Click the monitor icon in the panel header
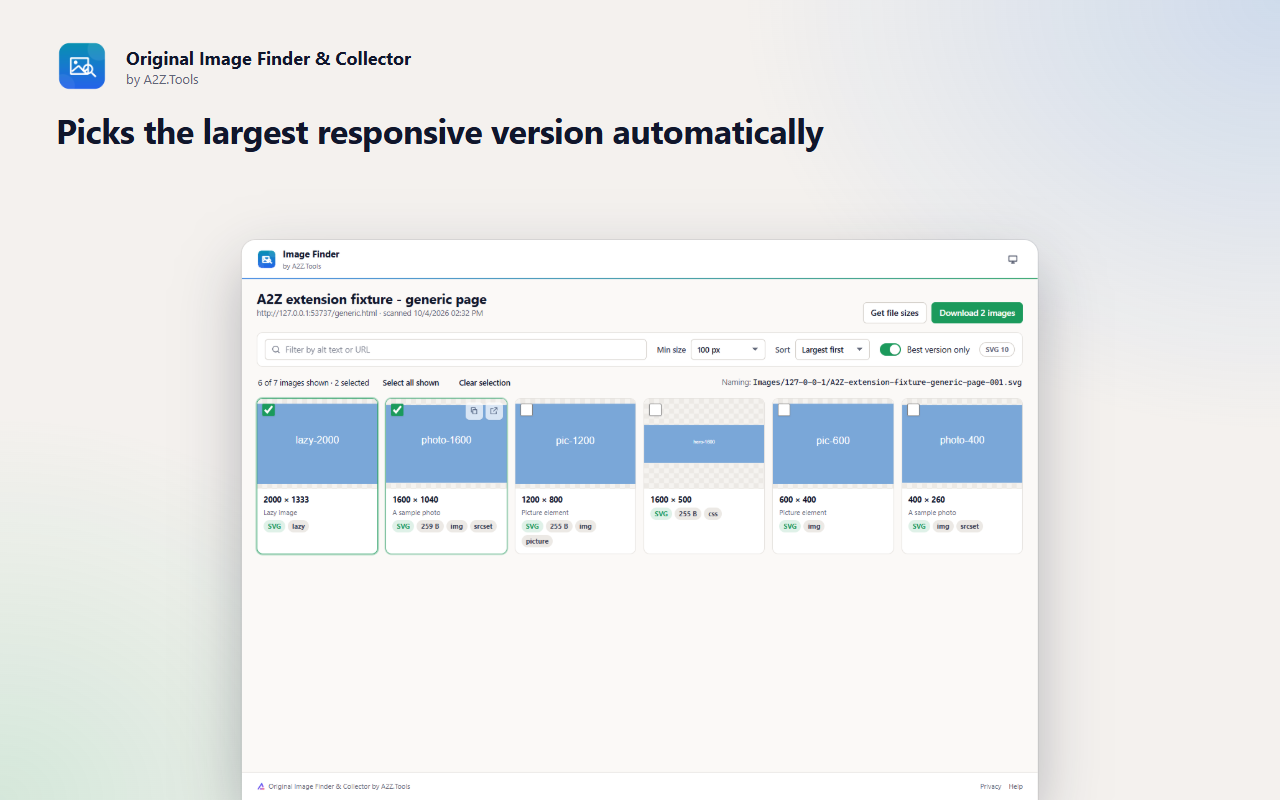This screenshot has width=1280, height=800. (1012, 259)
